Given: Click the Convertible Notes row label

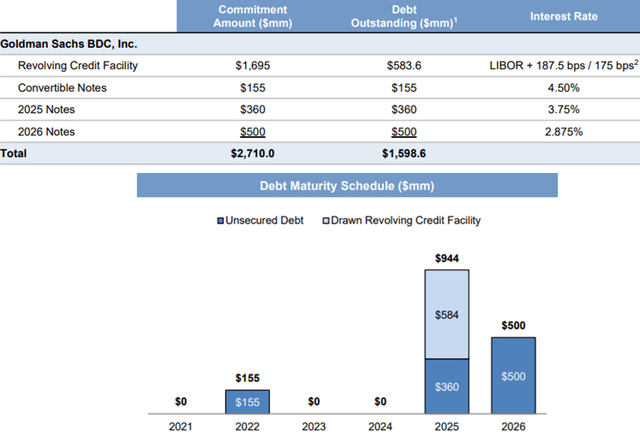Looking at the screenshot, I should point(62,88).
